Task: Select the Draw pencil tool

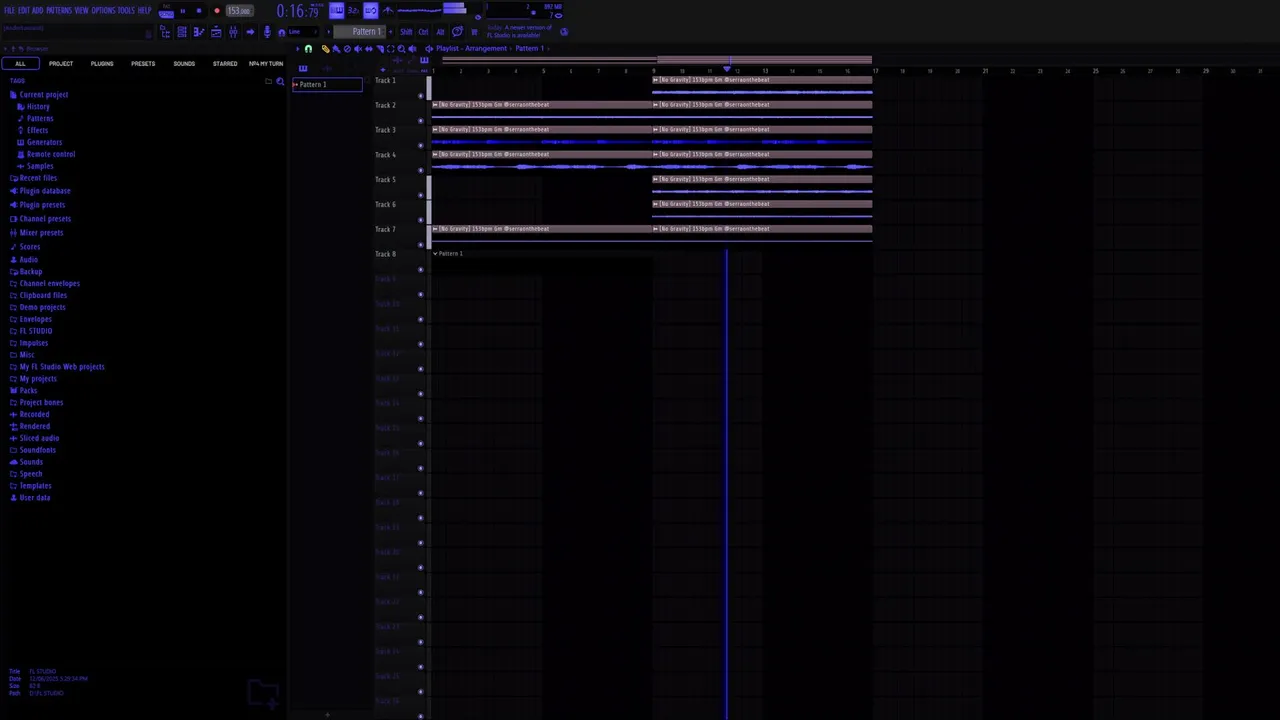Action: [x=325, y=48]
